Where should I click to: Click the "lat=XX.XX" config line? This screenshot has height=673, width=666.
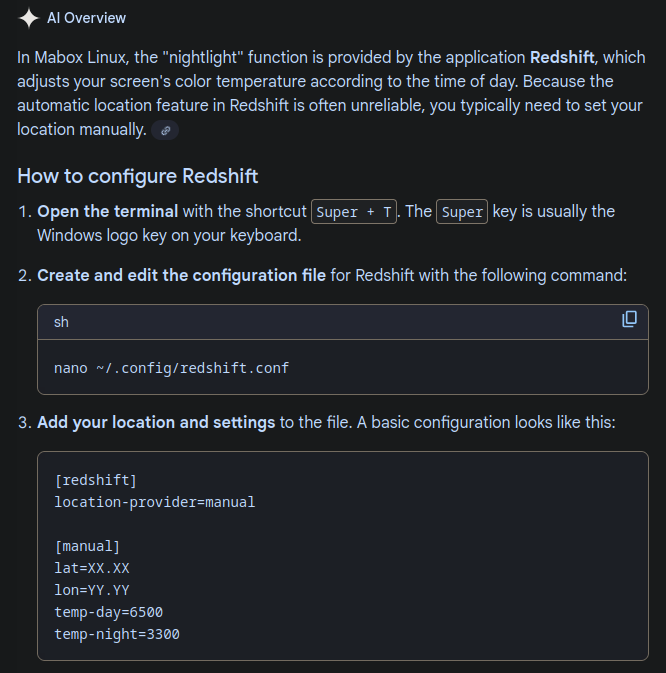point(92,568)
